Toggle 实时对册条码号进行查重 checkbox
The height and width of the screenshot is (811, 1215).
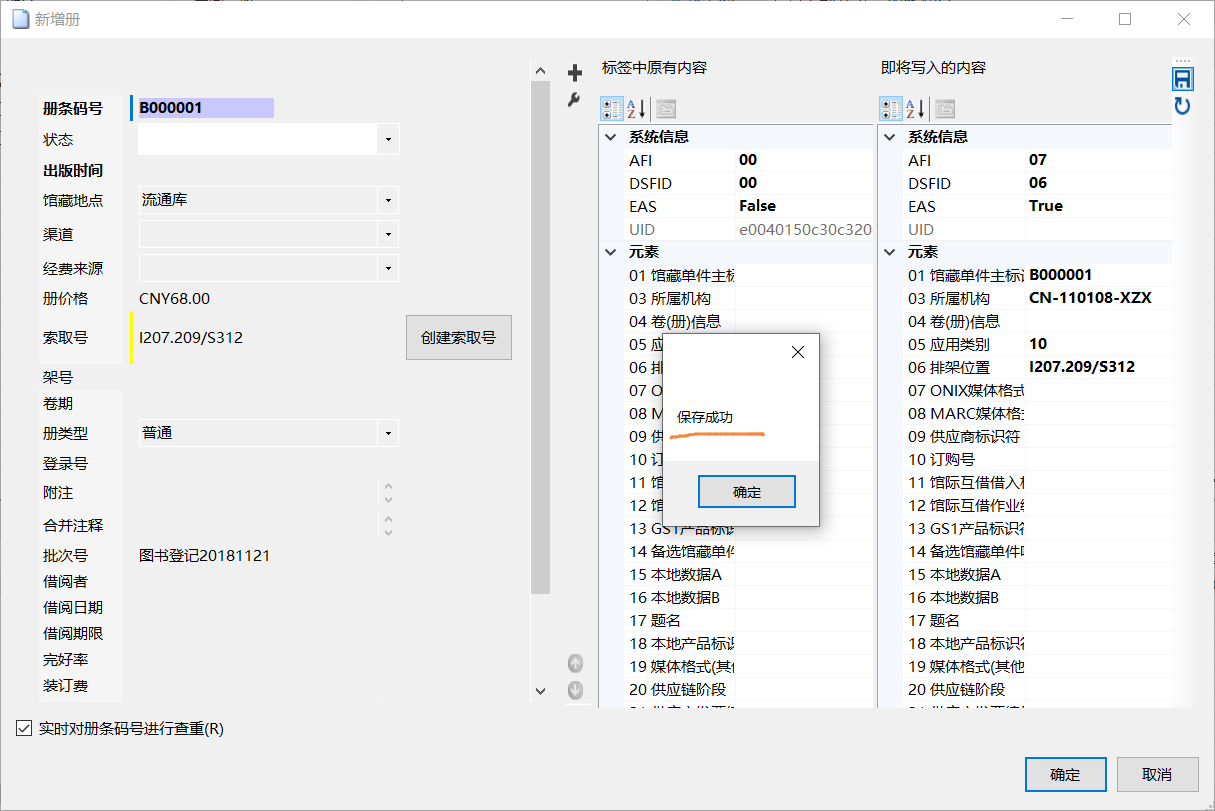pos(25,729)
